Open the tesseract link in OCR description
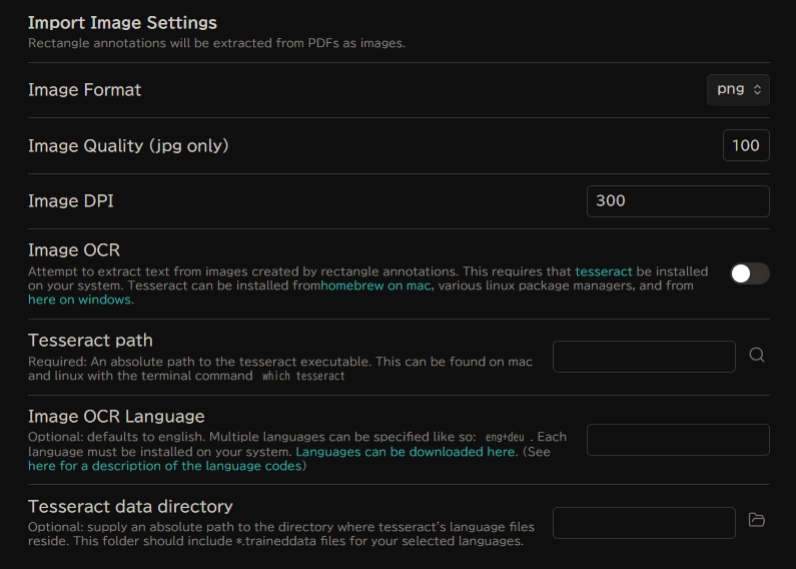The height and width of the screenshot is (569, 796). (x=604, y=271)
